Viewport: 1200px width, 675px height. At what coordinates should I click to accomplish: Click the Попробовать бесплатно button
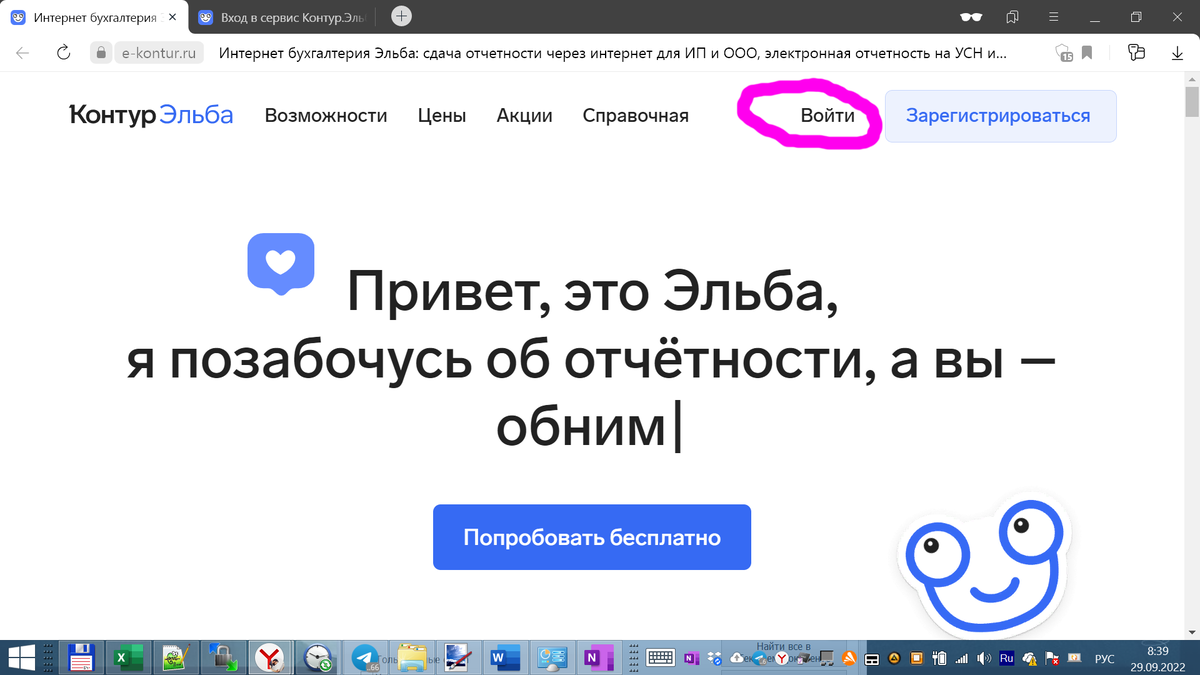[x=592, y=537]
